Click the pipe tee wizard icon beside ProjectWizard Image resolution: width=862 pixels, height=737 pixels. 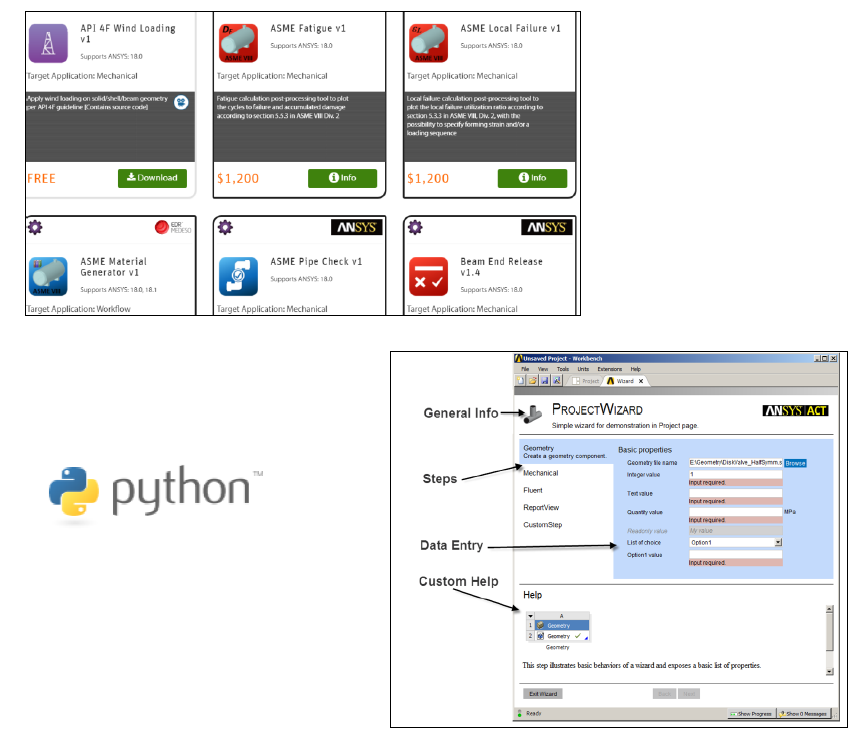(x=532, y=415)
